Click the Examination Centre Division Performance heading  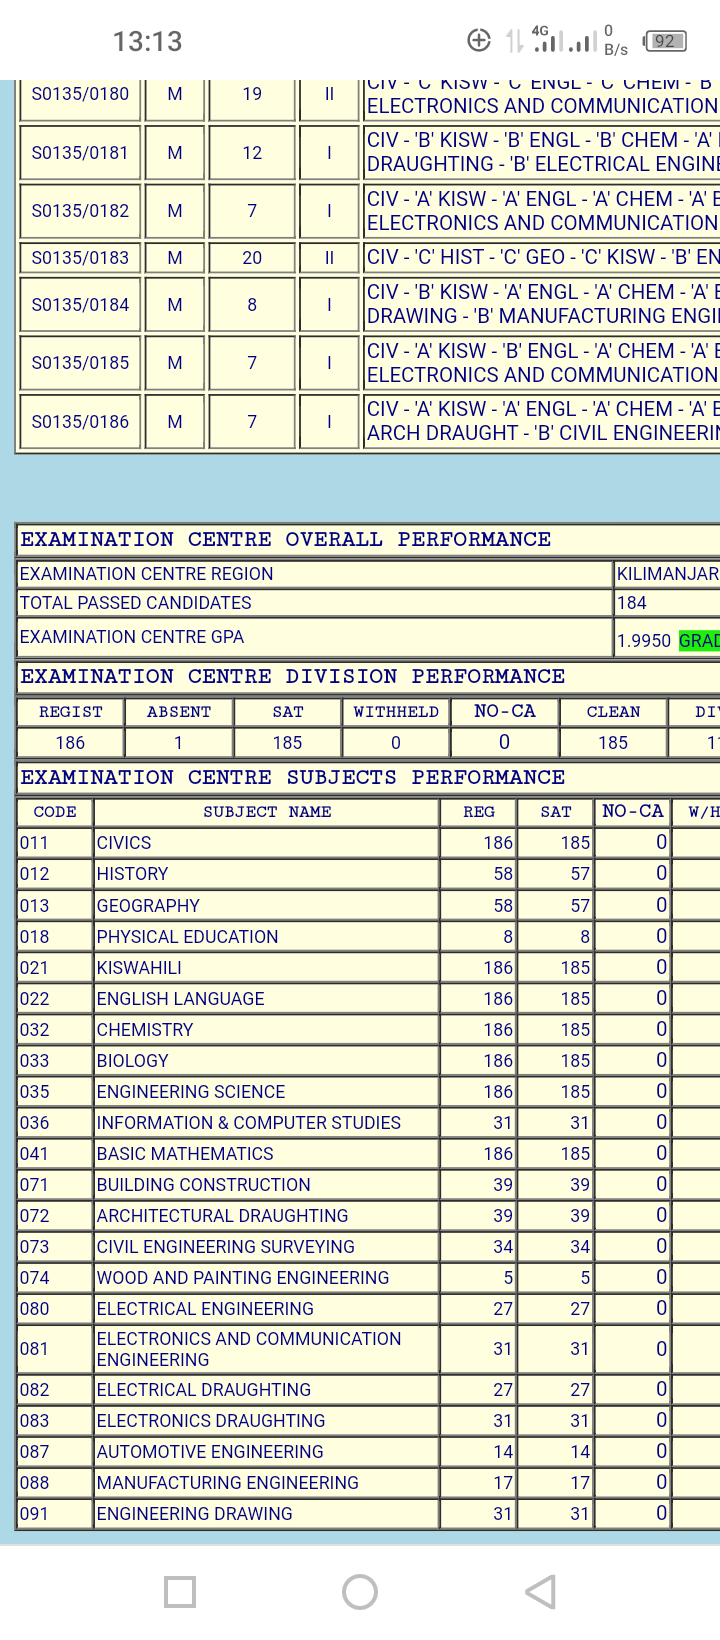click(x=293, y=677)
